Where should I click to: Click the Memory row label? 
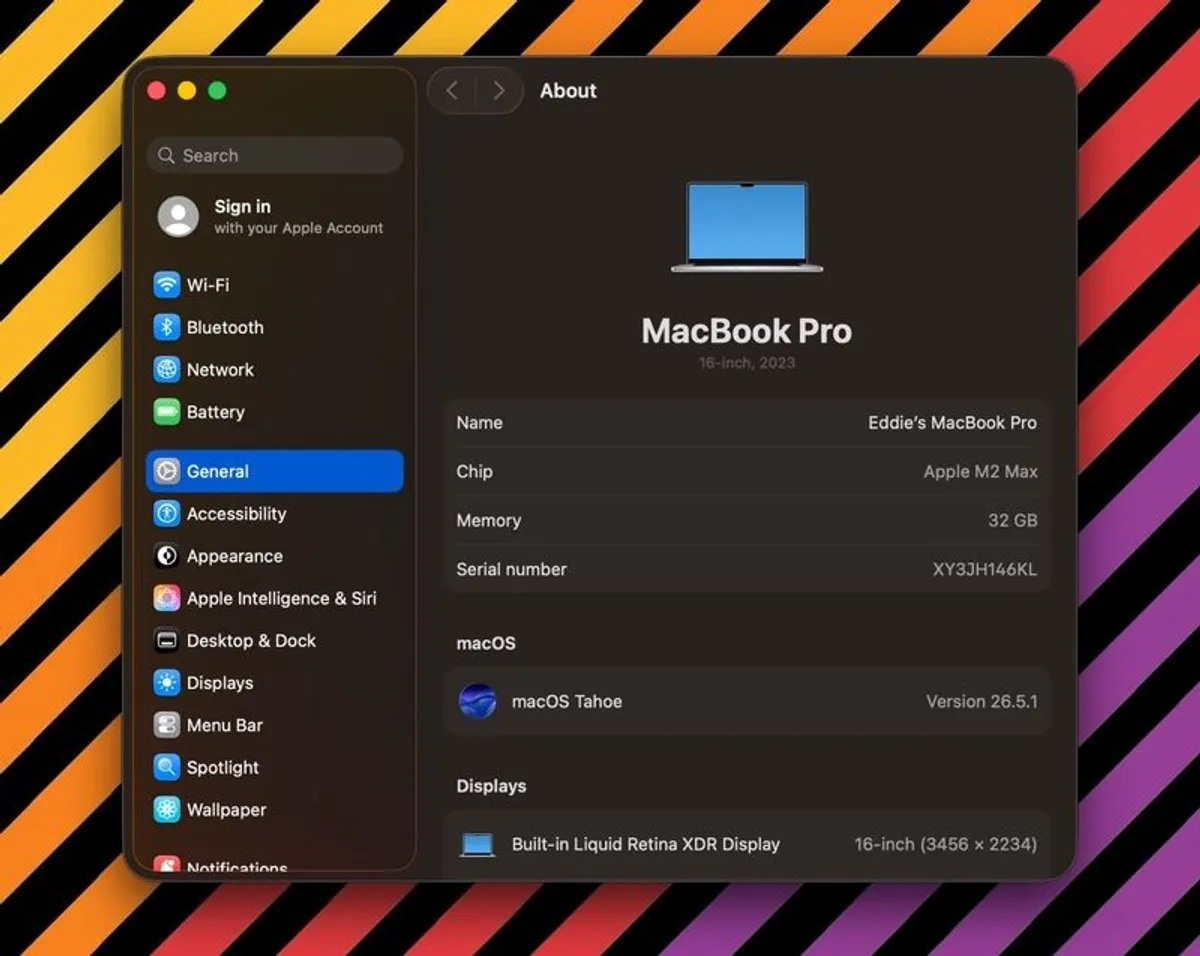click(x=488, y=521)
